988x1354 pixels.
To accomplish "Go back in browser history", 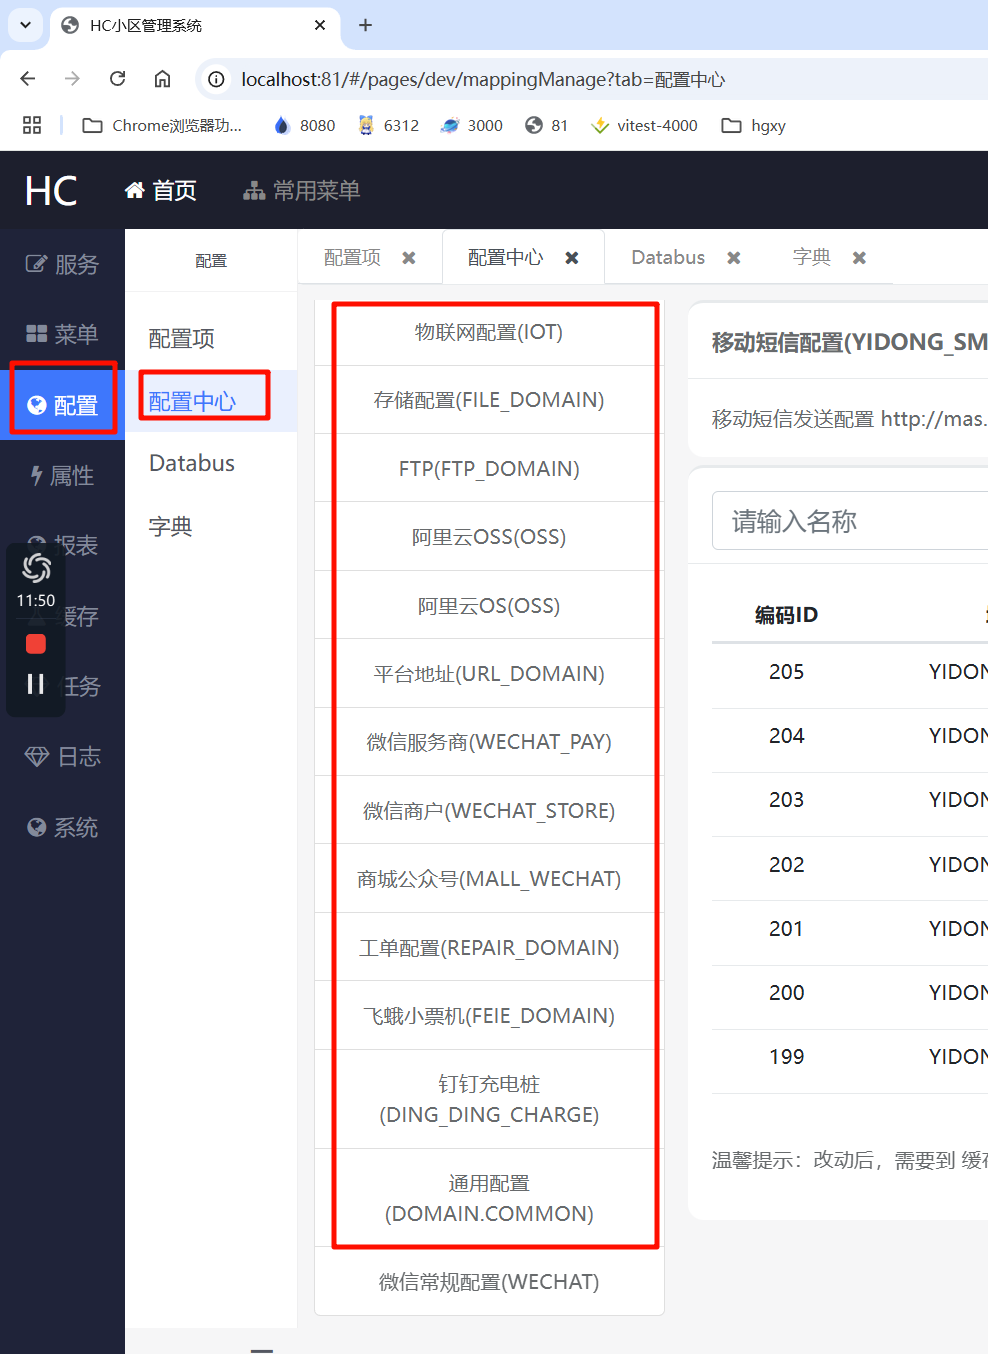I will coord(28,79).
